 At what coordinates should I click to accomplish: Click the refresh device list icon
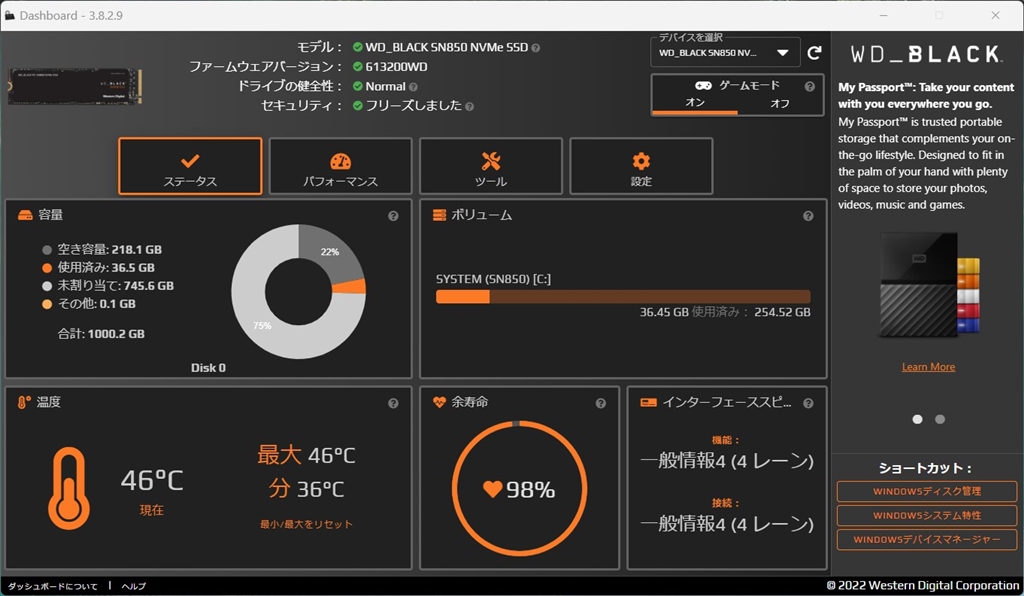814,53
